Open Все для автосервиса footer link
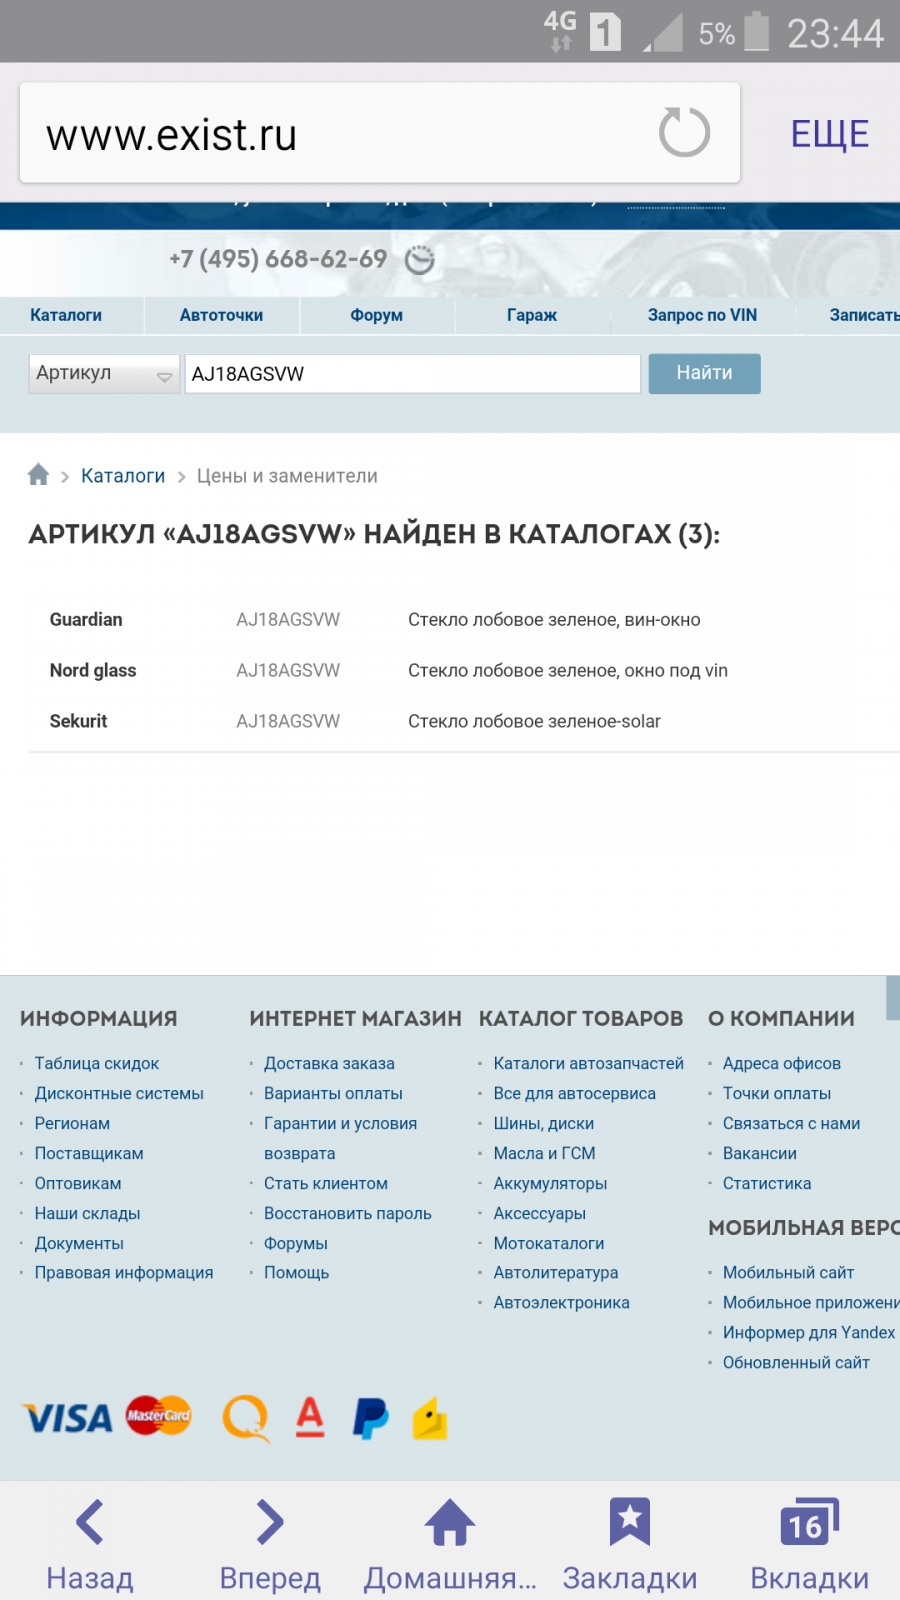The height and width of the screenshot is (1600, 900). (x=575, y=1093)
